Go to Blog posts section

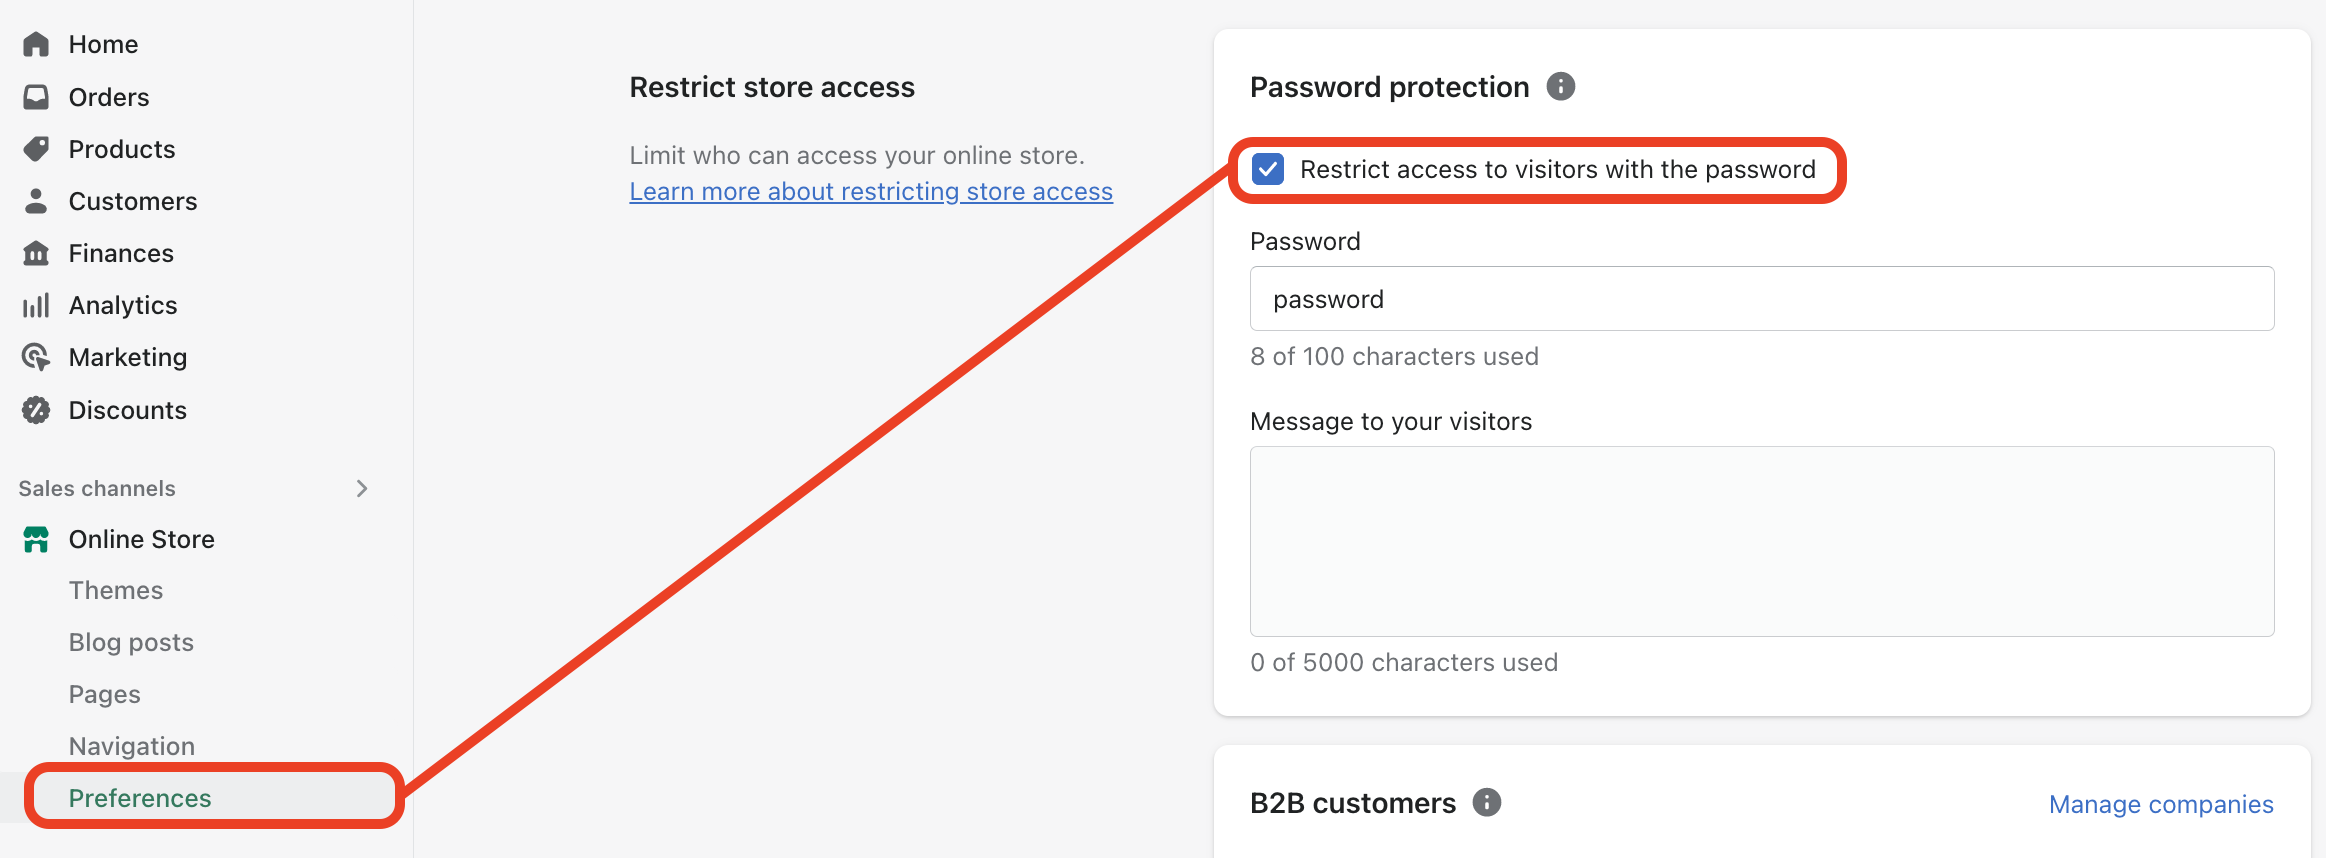(131, 642)
